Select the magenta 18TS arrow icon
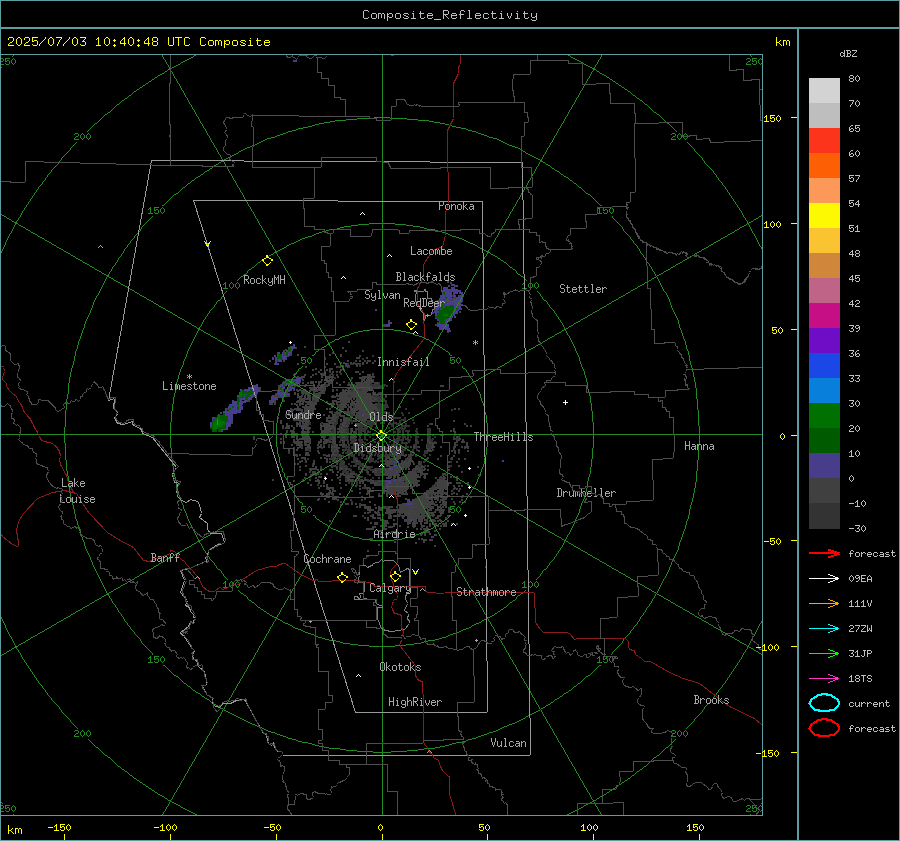Screen dimensions: 900x841 [x=824, y=679]
